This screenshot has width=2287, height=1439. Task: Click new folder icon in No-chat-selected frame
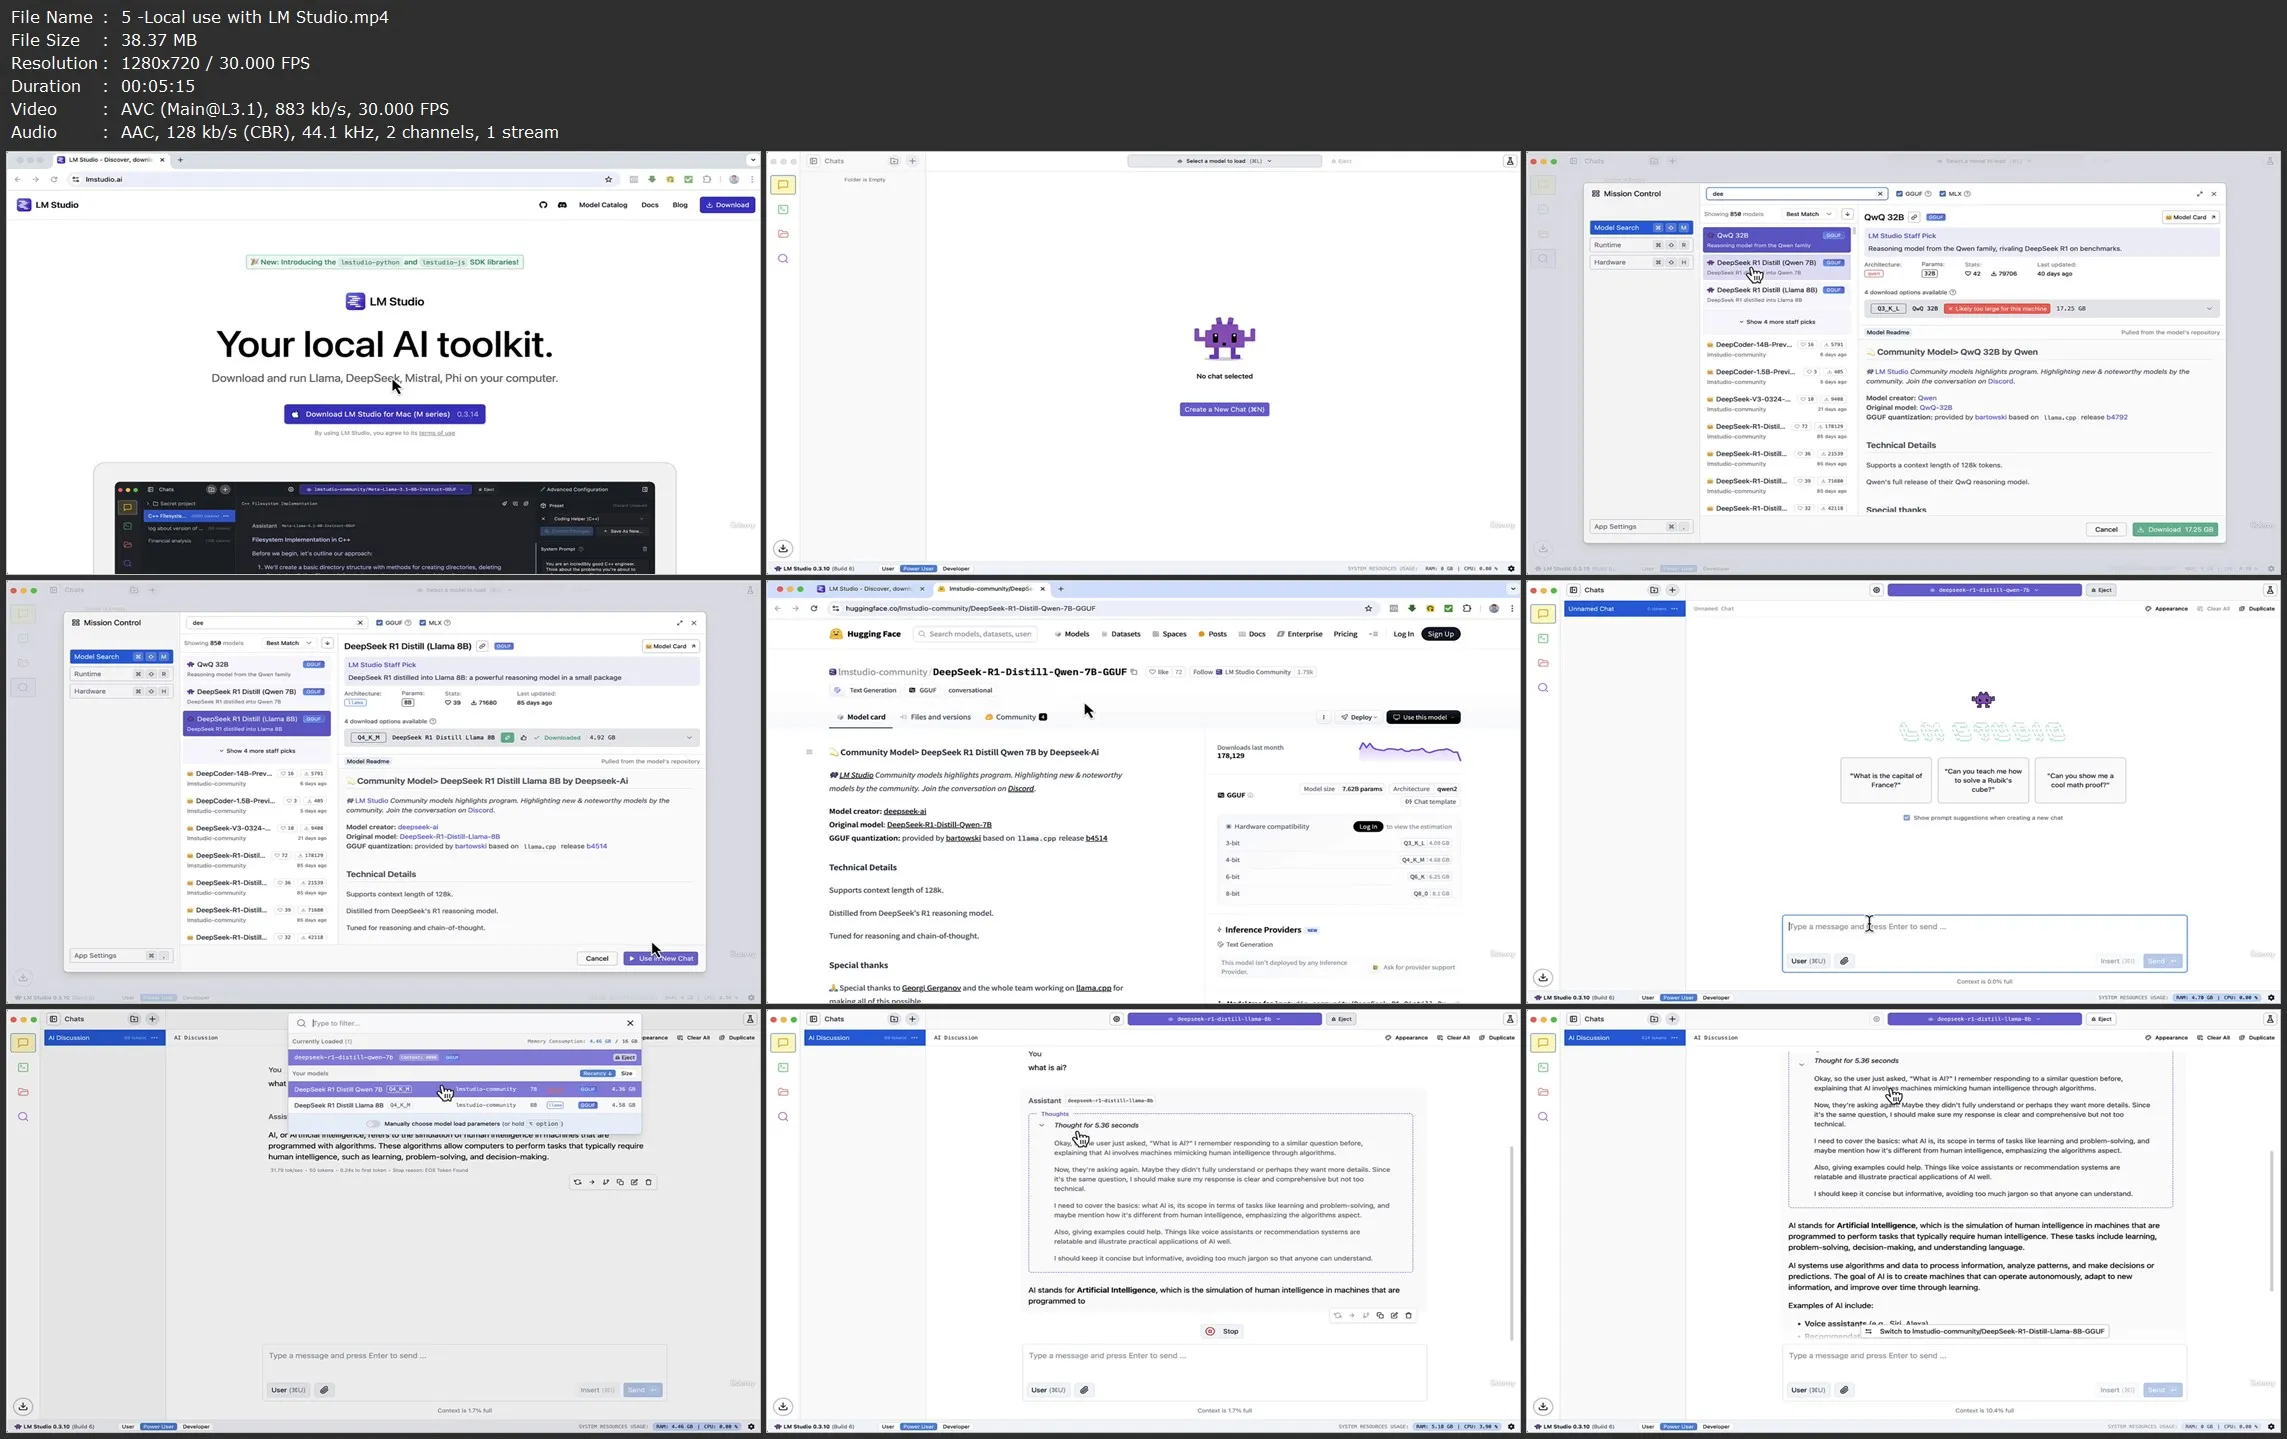pyautogui.click(x=894, y=161)
